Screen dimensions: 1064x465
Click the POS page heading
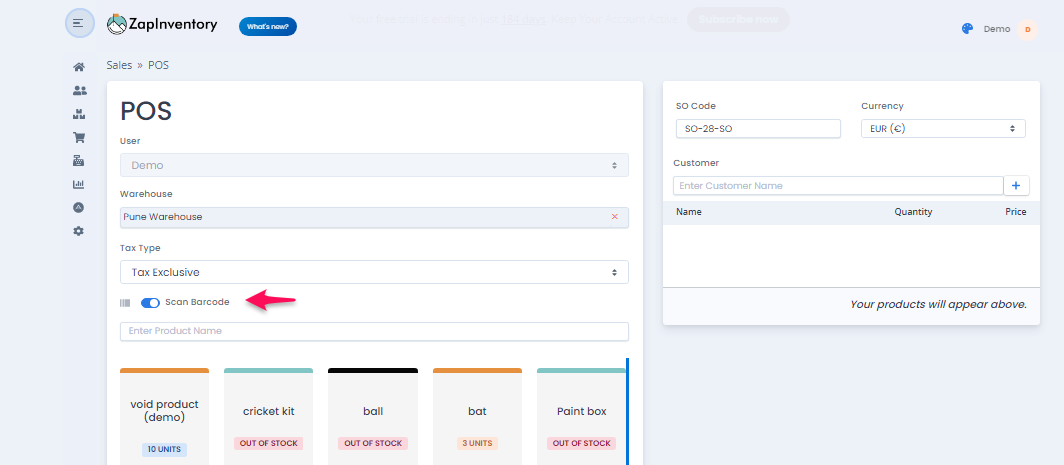coord(146,111)
